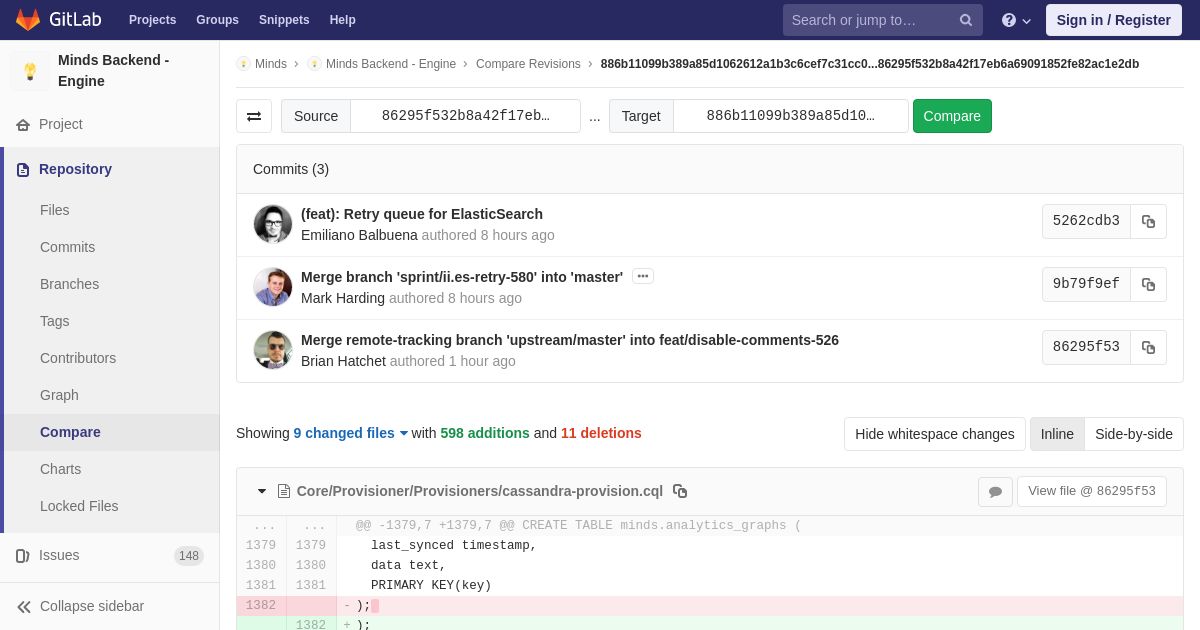
Task: Switch diff view to Side-by-side
Action: [x=1134, y=434]
